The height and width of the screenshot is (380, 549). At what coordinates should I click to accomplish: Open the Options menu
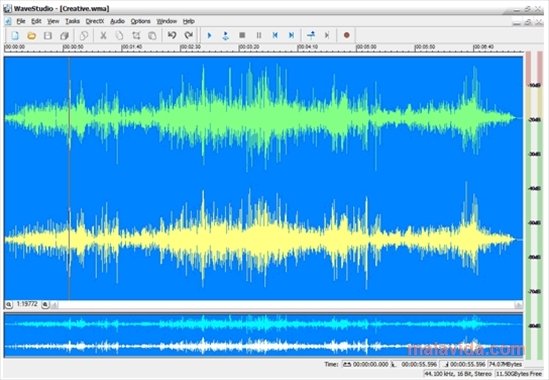coord(140,21)
